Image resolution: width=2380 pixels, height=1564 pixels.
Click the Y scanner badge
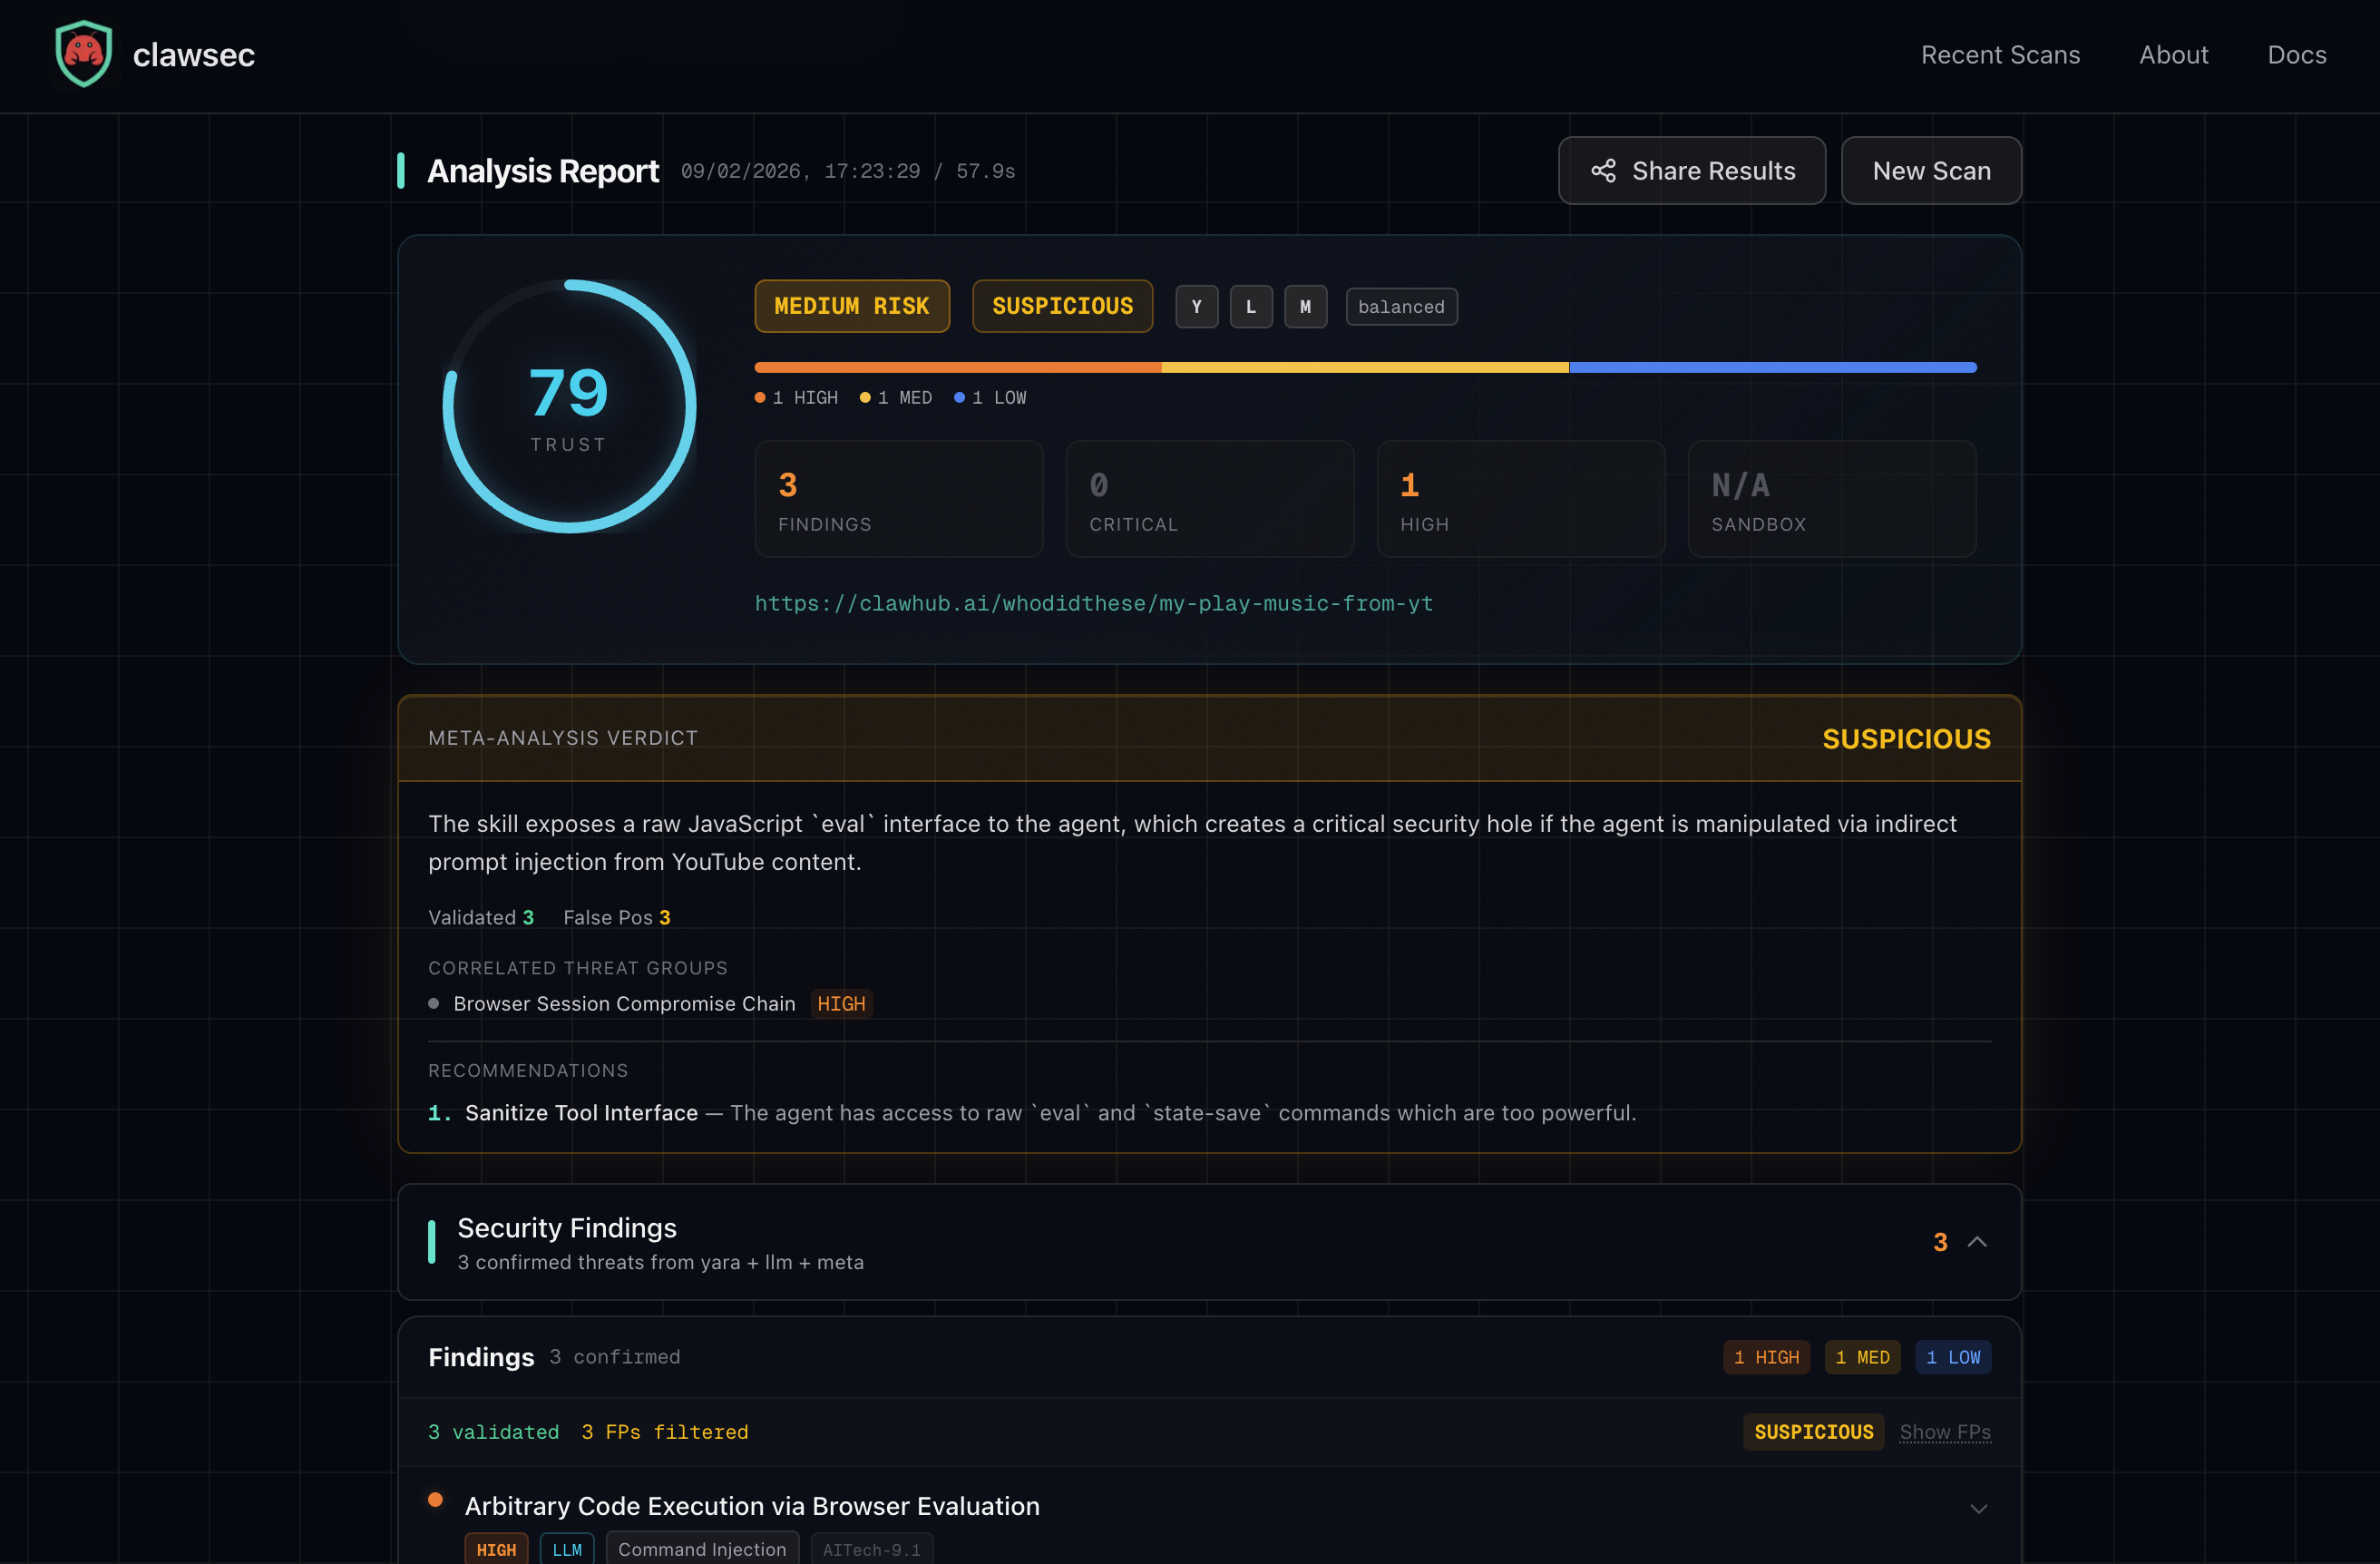1196,307
